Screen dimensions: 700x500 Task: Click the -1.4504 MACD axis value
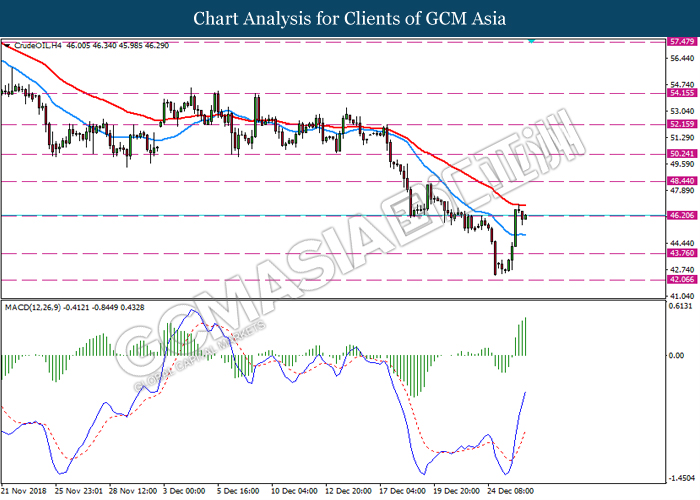coord(682,479)
